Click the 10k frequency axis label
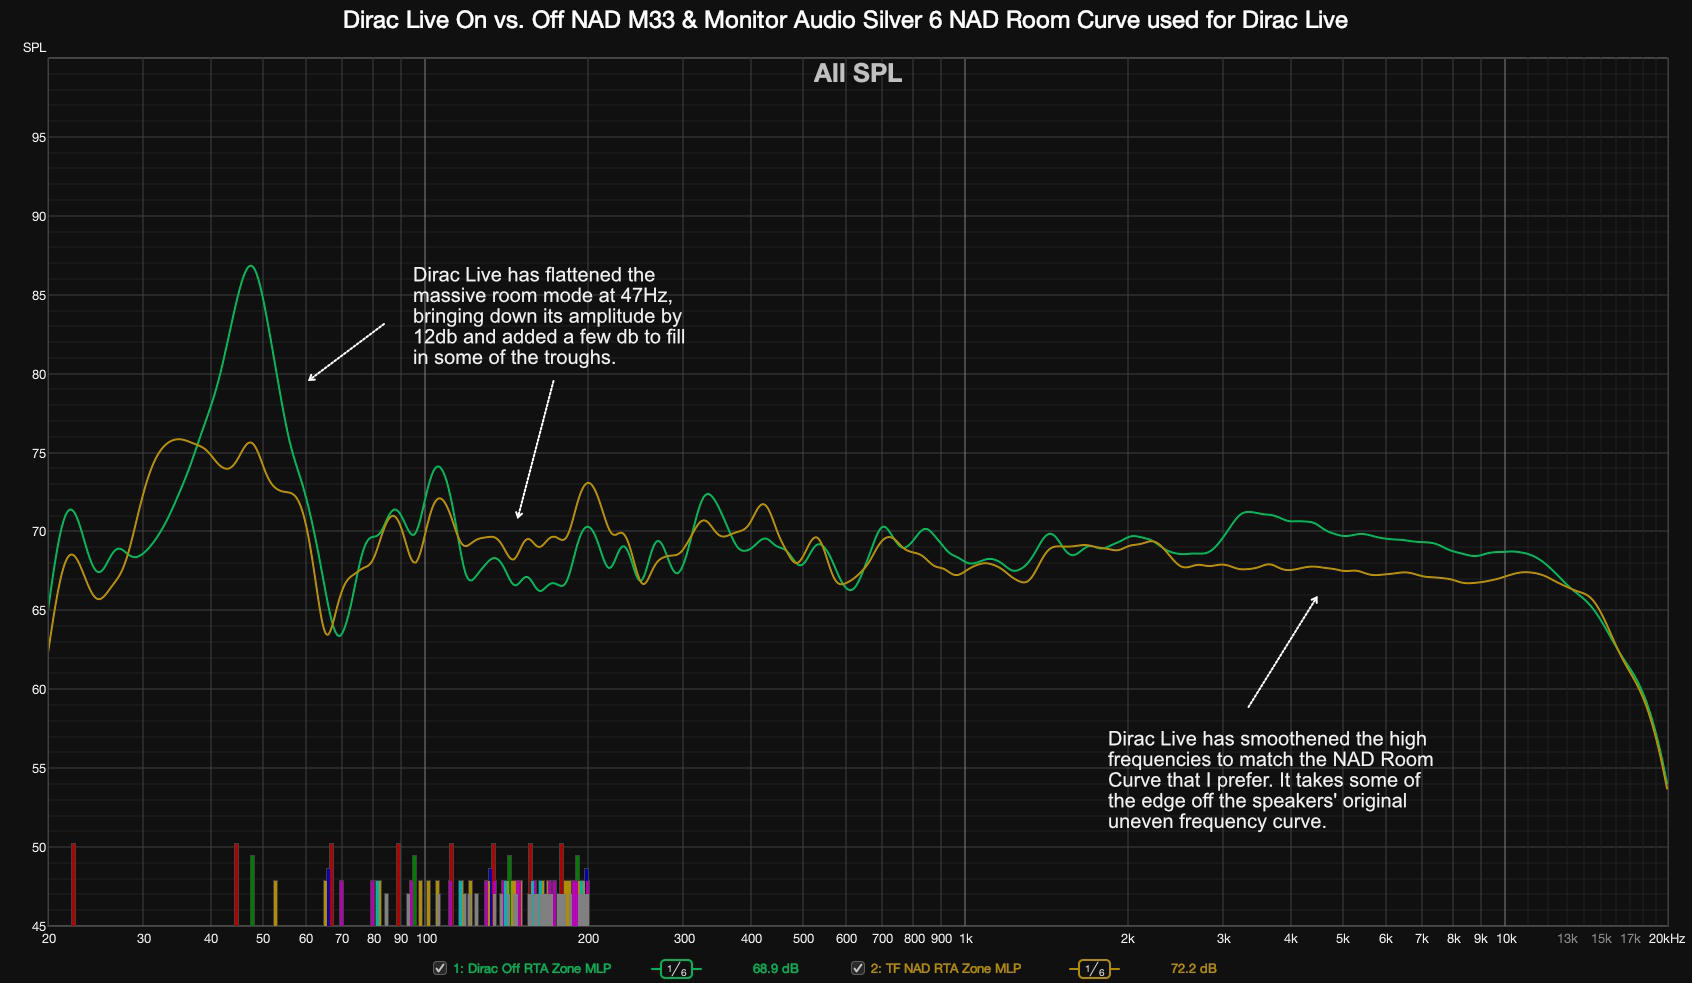Viewport: 1692px width, 983px height. pos(1506,938)
